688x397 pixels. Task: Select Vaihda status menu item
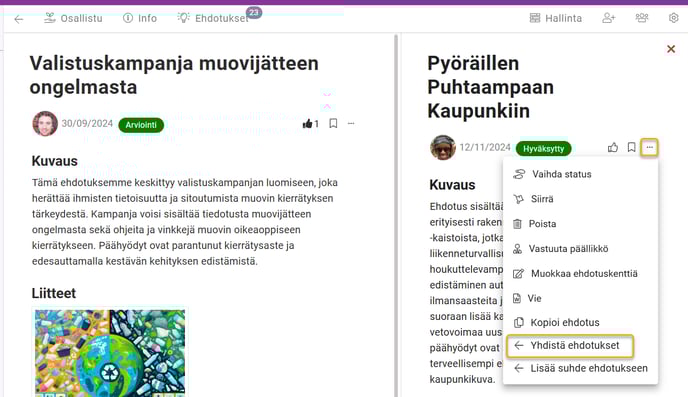point(580,174)
